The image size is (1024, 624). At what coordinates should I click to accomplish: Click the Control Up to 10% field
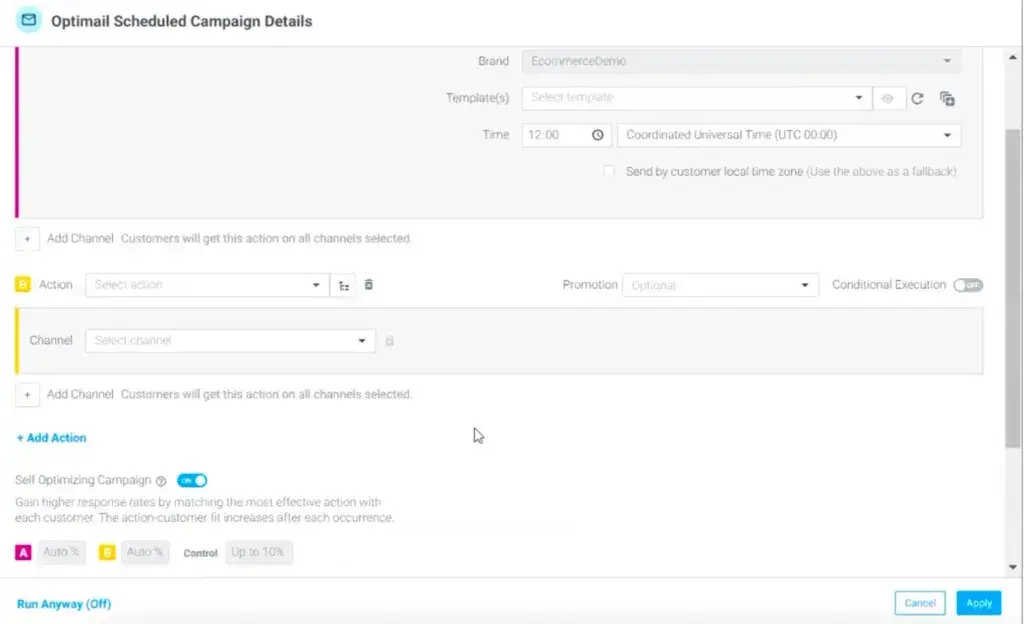pyautogui.click(x=259, y=552)
